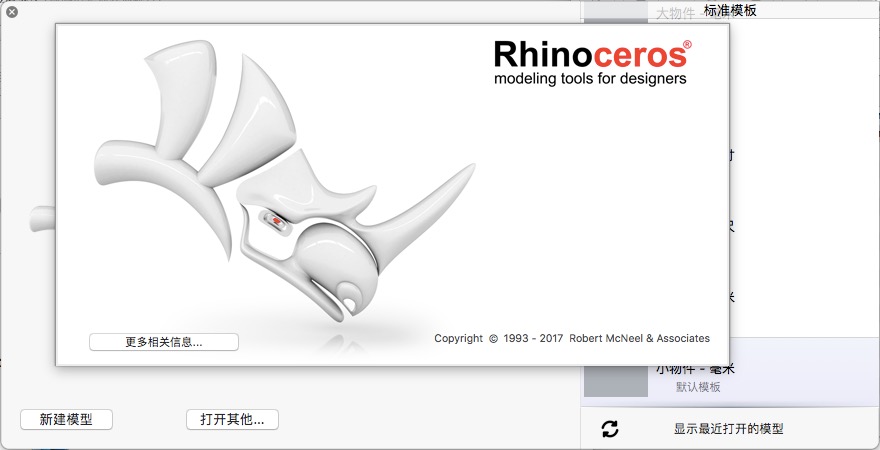This screenshot has height=450, width=880.
Task: Click the refresh arrows icon
Action: pos(610,429)
